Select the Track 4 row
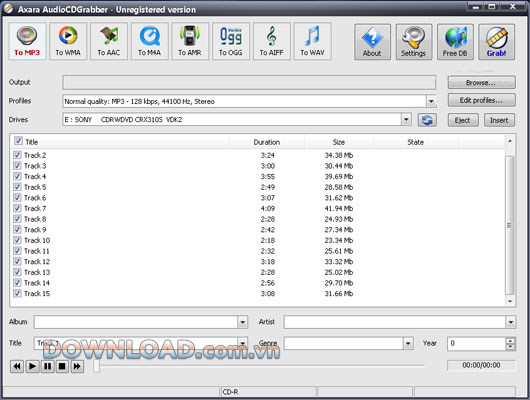Image resolution: width=530 pixels, height=400 pixels. tap(258, 177)
